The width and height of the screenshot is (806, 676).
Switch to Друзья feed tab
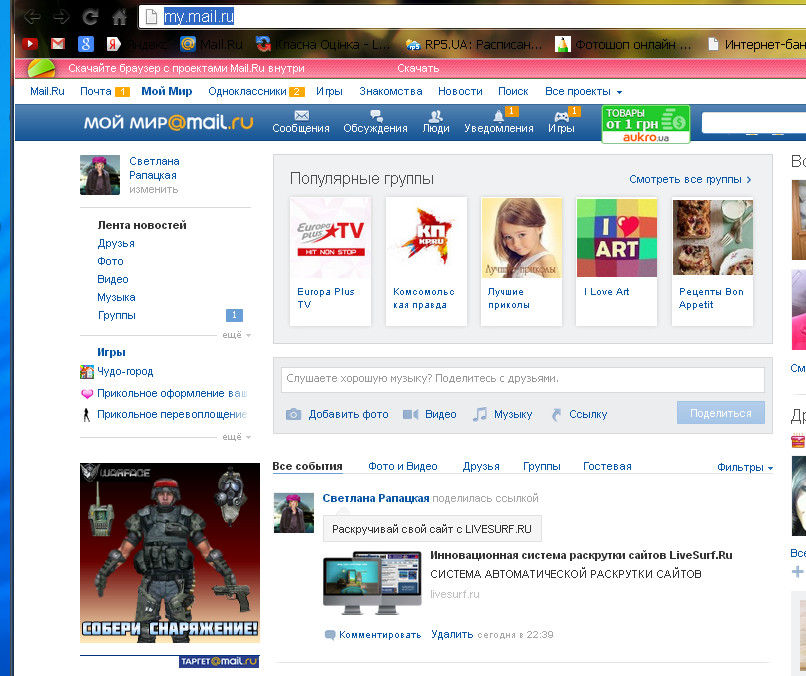coord(481,466)
